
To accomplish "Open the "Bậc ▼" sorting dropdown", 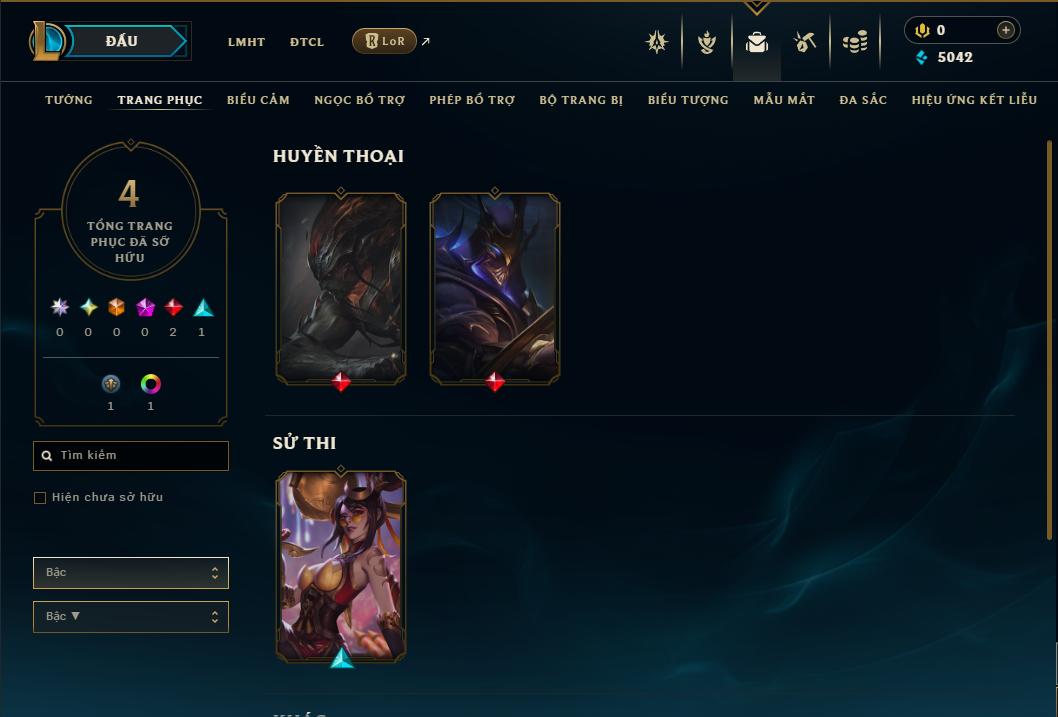I will [131, 616].
